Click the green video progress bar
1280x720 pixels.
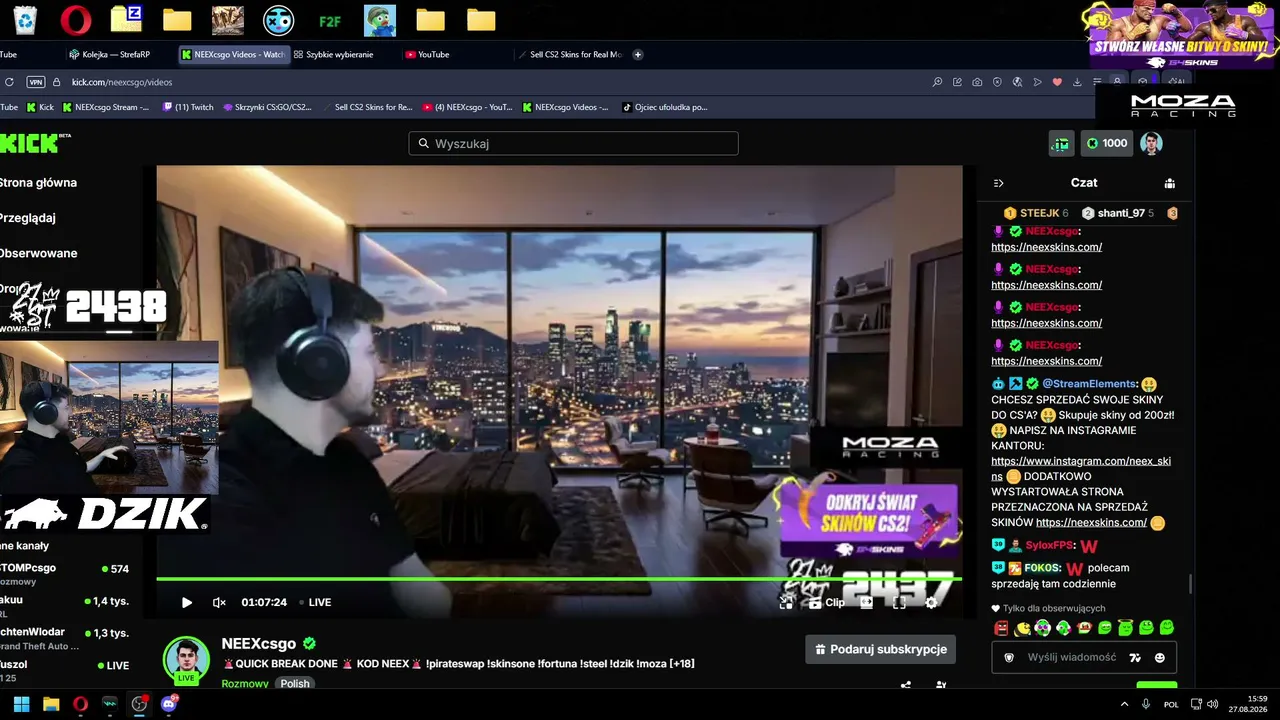pyautogui.click(x=559, y=579)
